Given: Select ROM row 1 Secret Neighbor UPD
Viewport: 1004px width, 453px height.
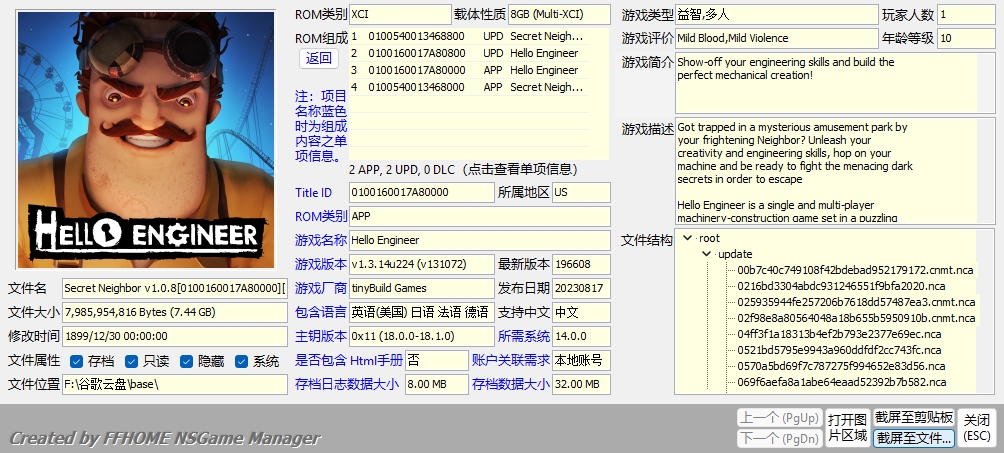Looking at the screenshot, I should point(469,37).
